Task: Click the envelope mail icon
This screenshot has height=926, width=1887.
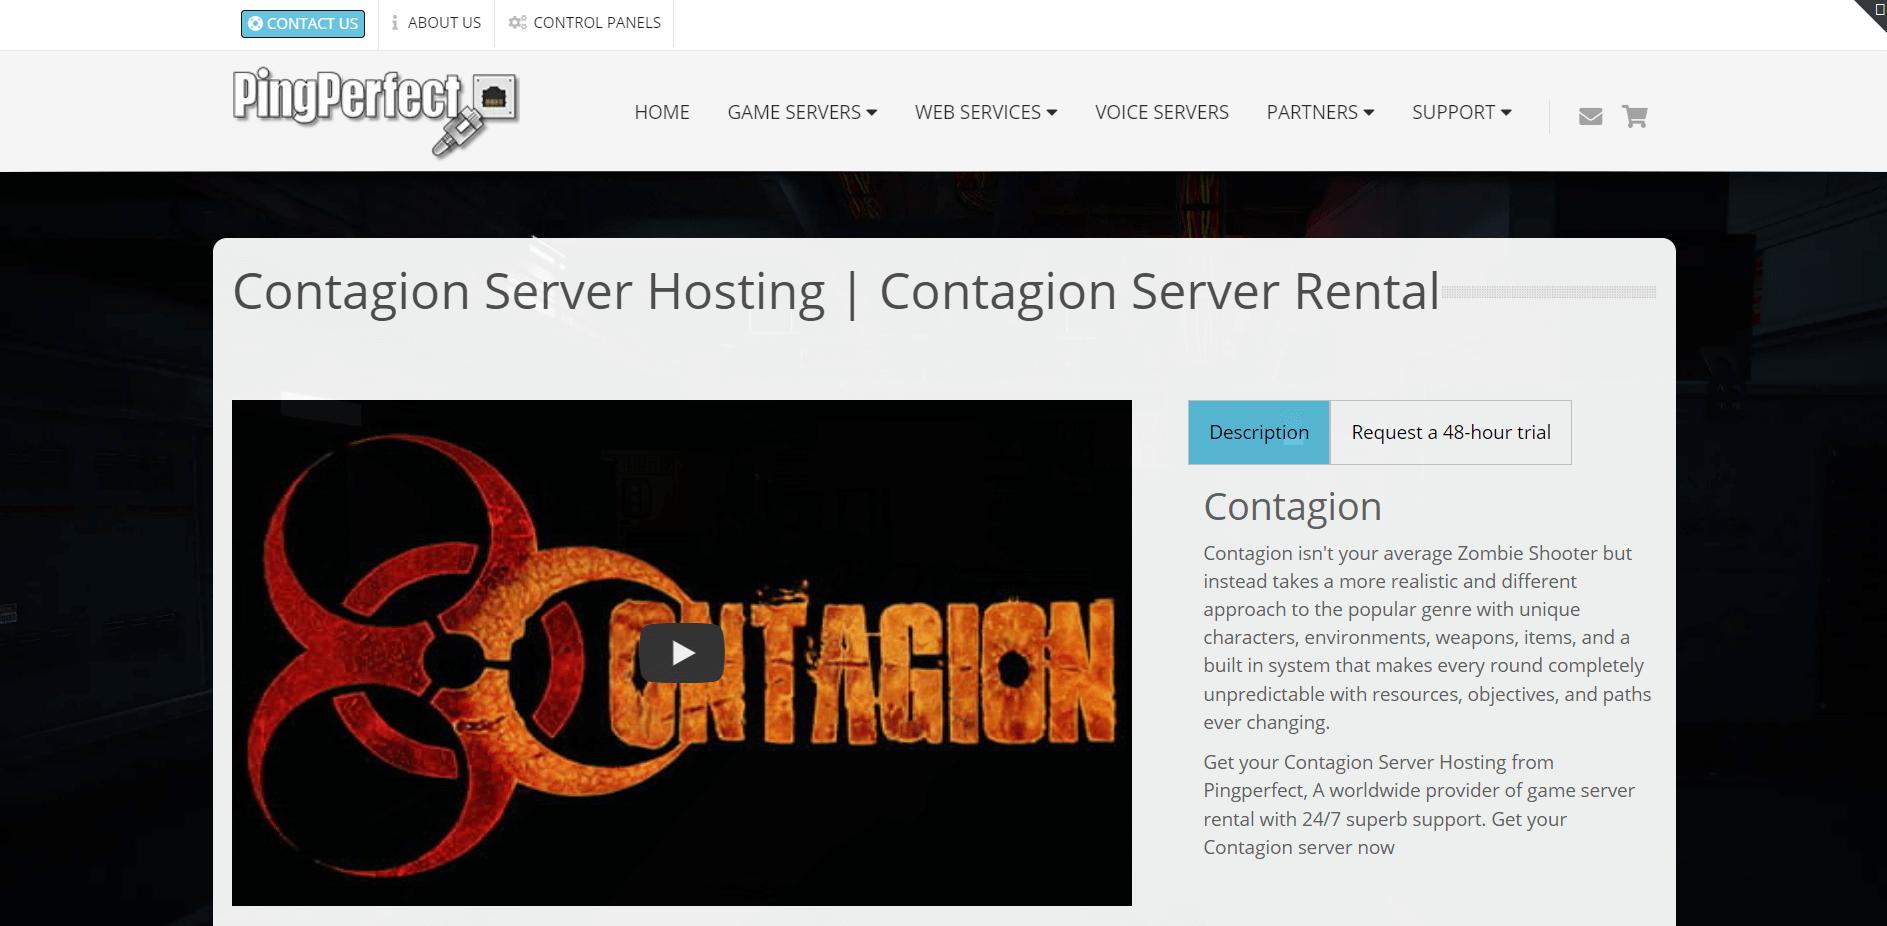Action: (1590, 117)
